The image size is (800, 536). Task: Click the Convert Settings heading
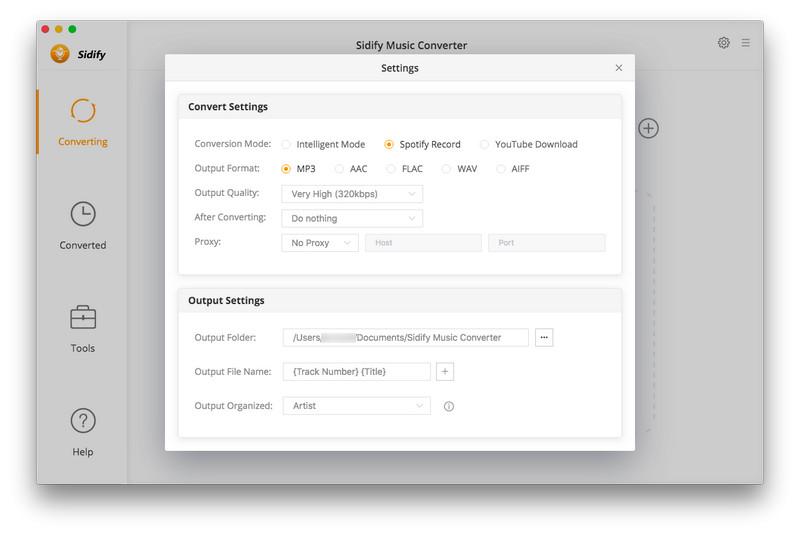tap(228, 107)
